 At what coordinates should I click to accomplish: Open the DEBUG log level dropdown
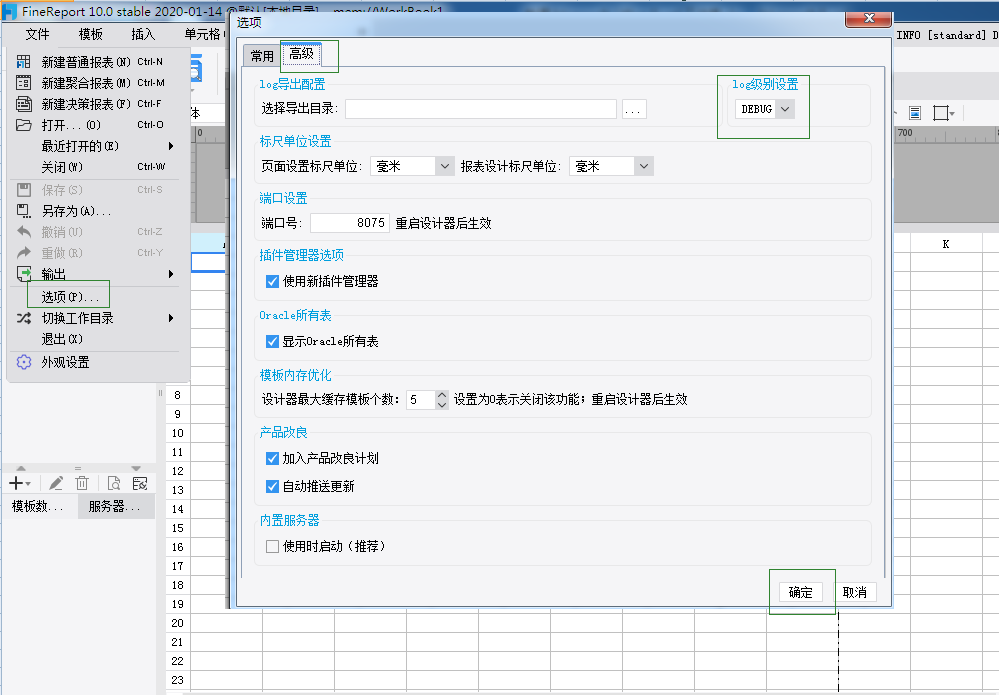(x=765, y=109)
